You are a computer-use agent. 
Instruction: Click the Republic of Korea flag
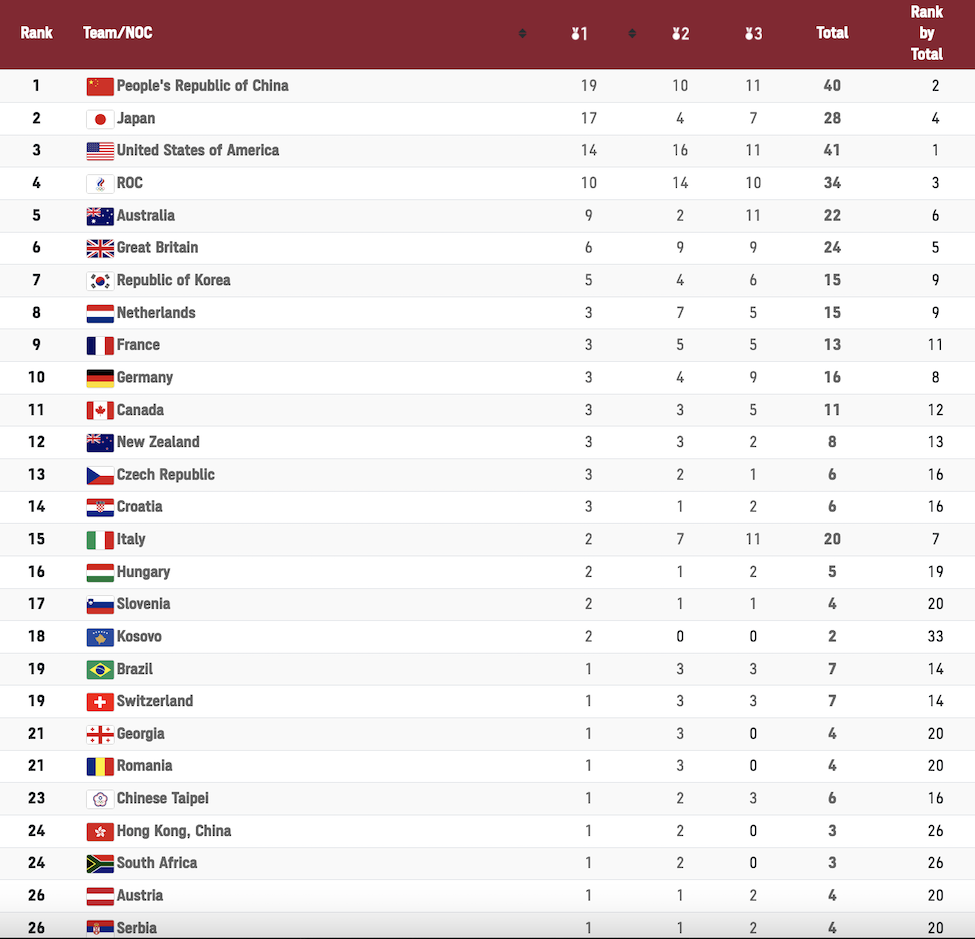coord(100,281)
